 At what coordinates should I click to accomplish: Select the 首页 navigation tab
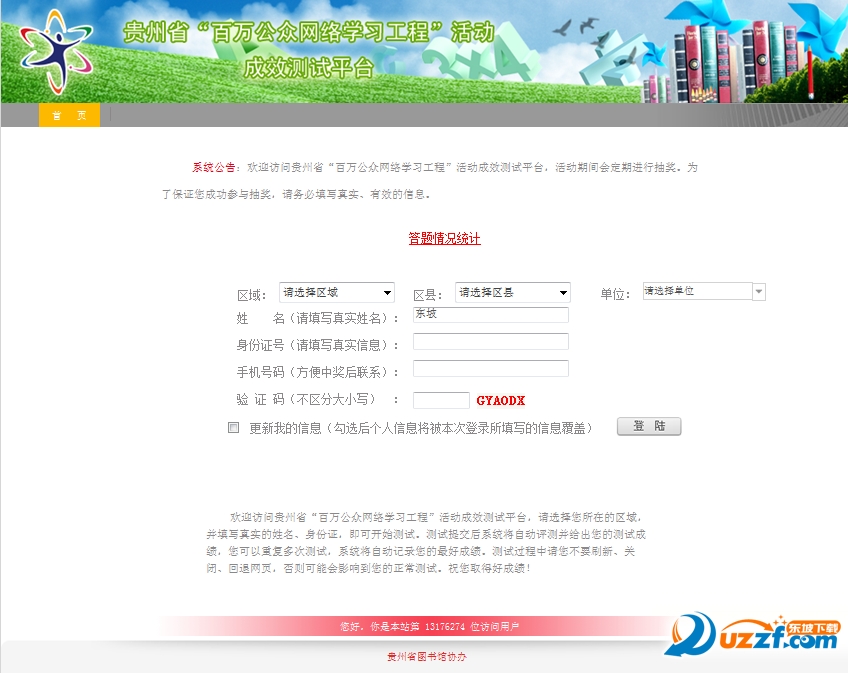click(x=68, y=114)
